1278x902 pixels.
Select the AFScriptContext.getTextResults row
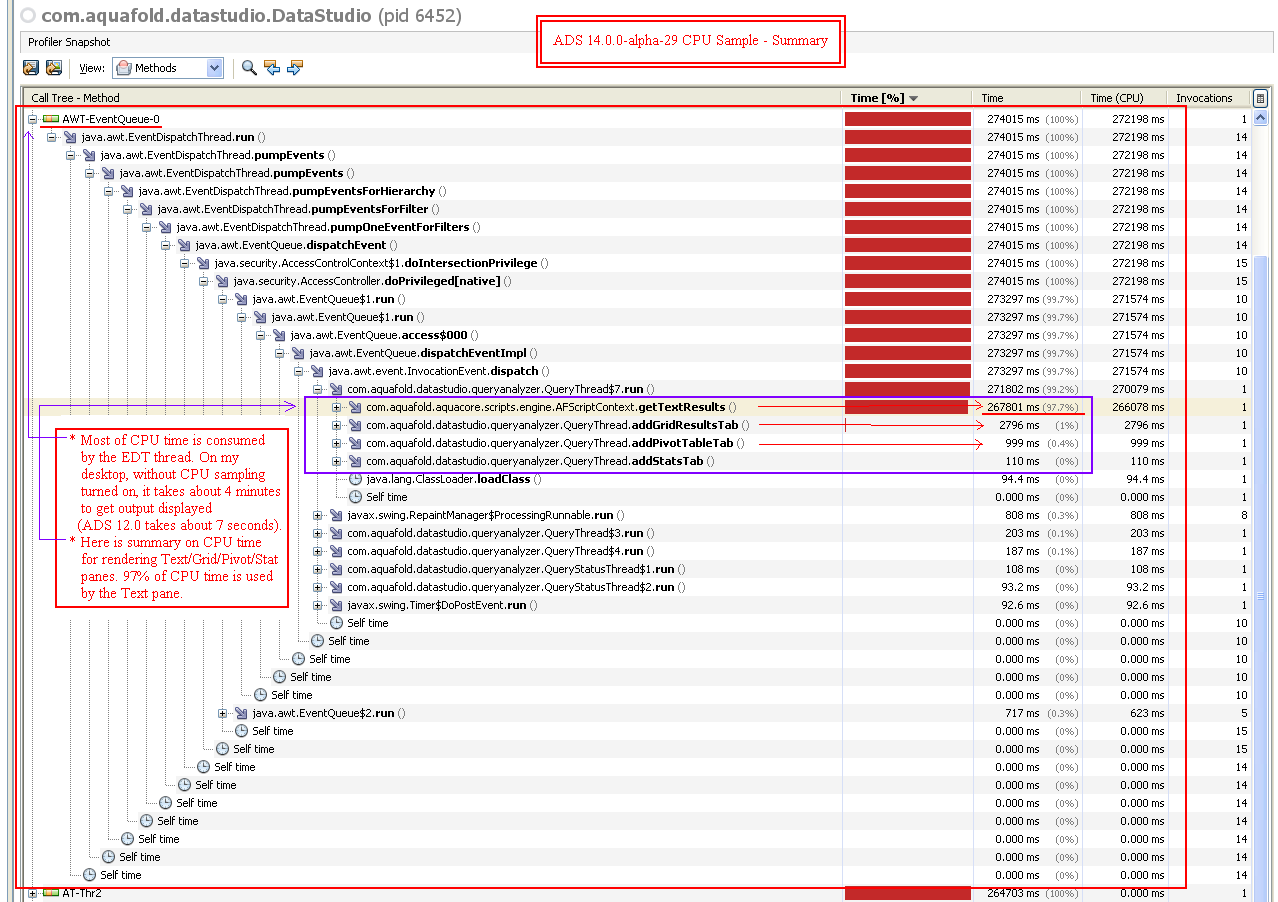point(636,407)
